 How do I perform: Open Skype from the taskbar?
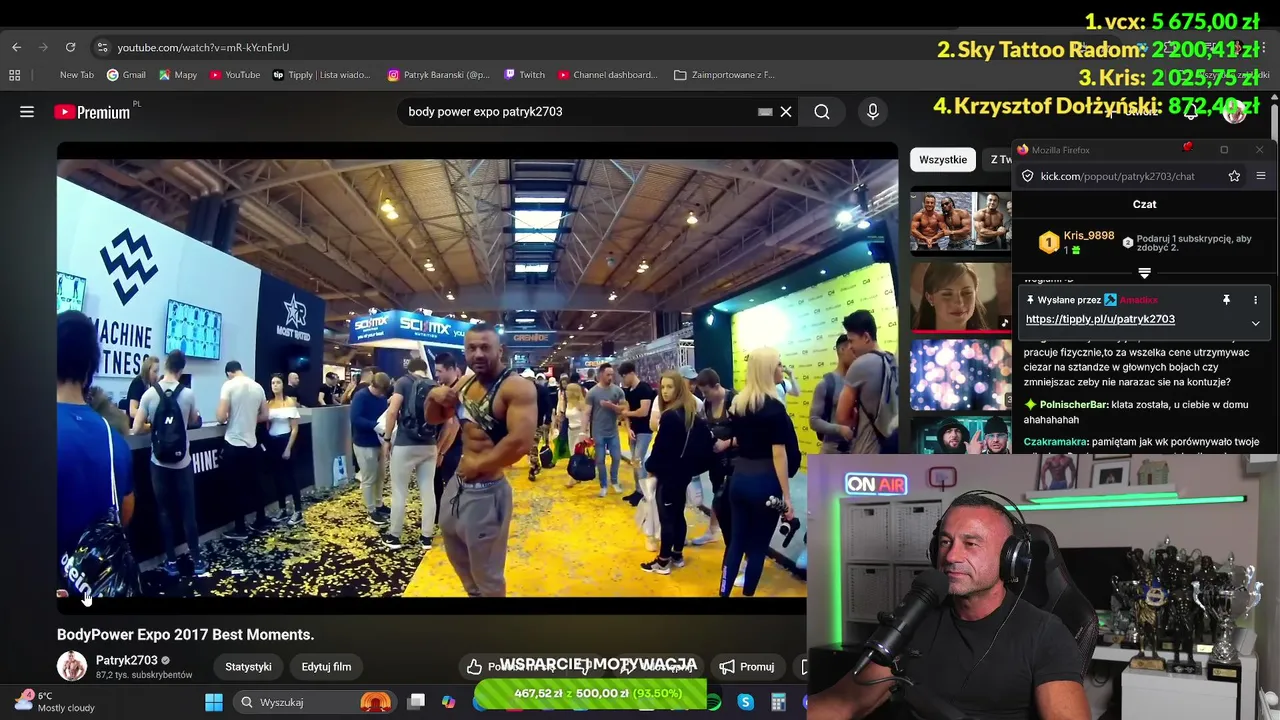[745, 702]
